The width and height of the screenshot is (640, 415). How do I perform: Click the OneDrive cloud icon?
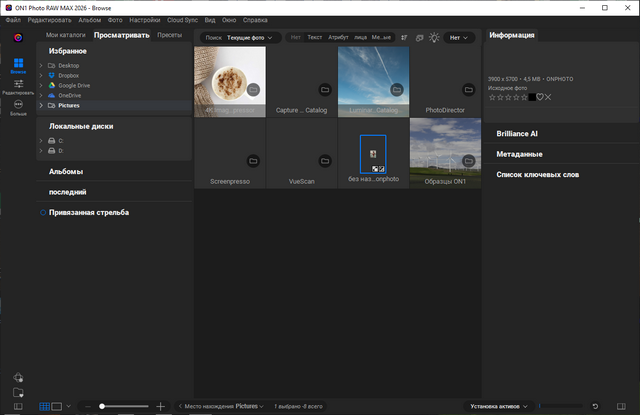point(51,95)
